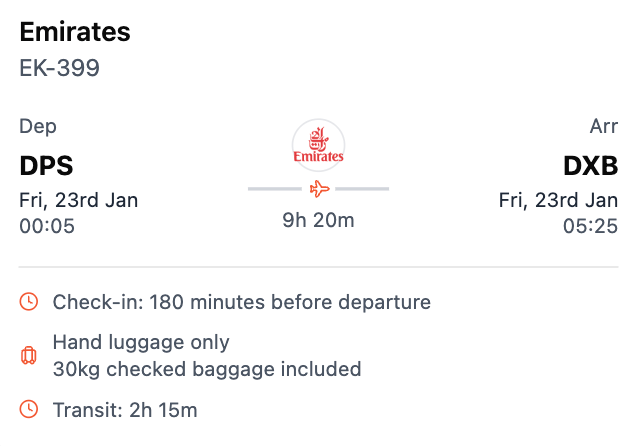Screen dimensions: 632x446
Task: Click the clock icon beside Transit
Action: 29,409
